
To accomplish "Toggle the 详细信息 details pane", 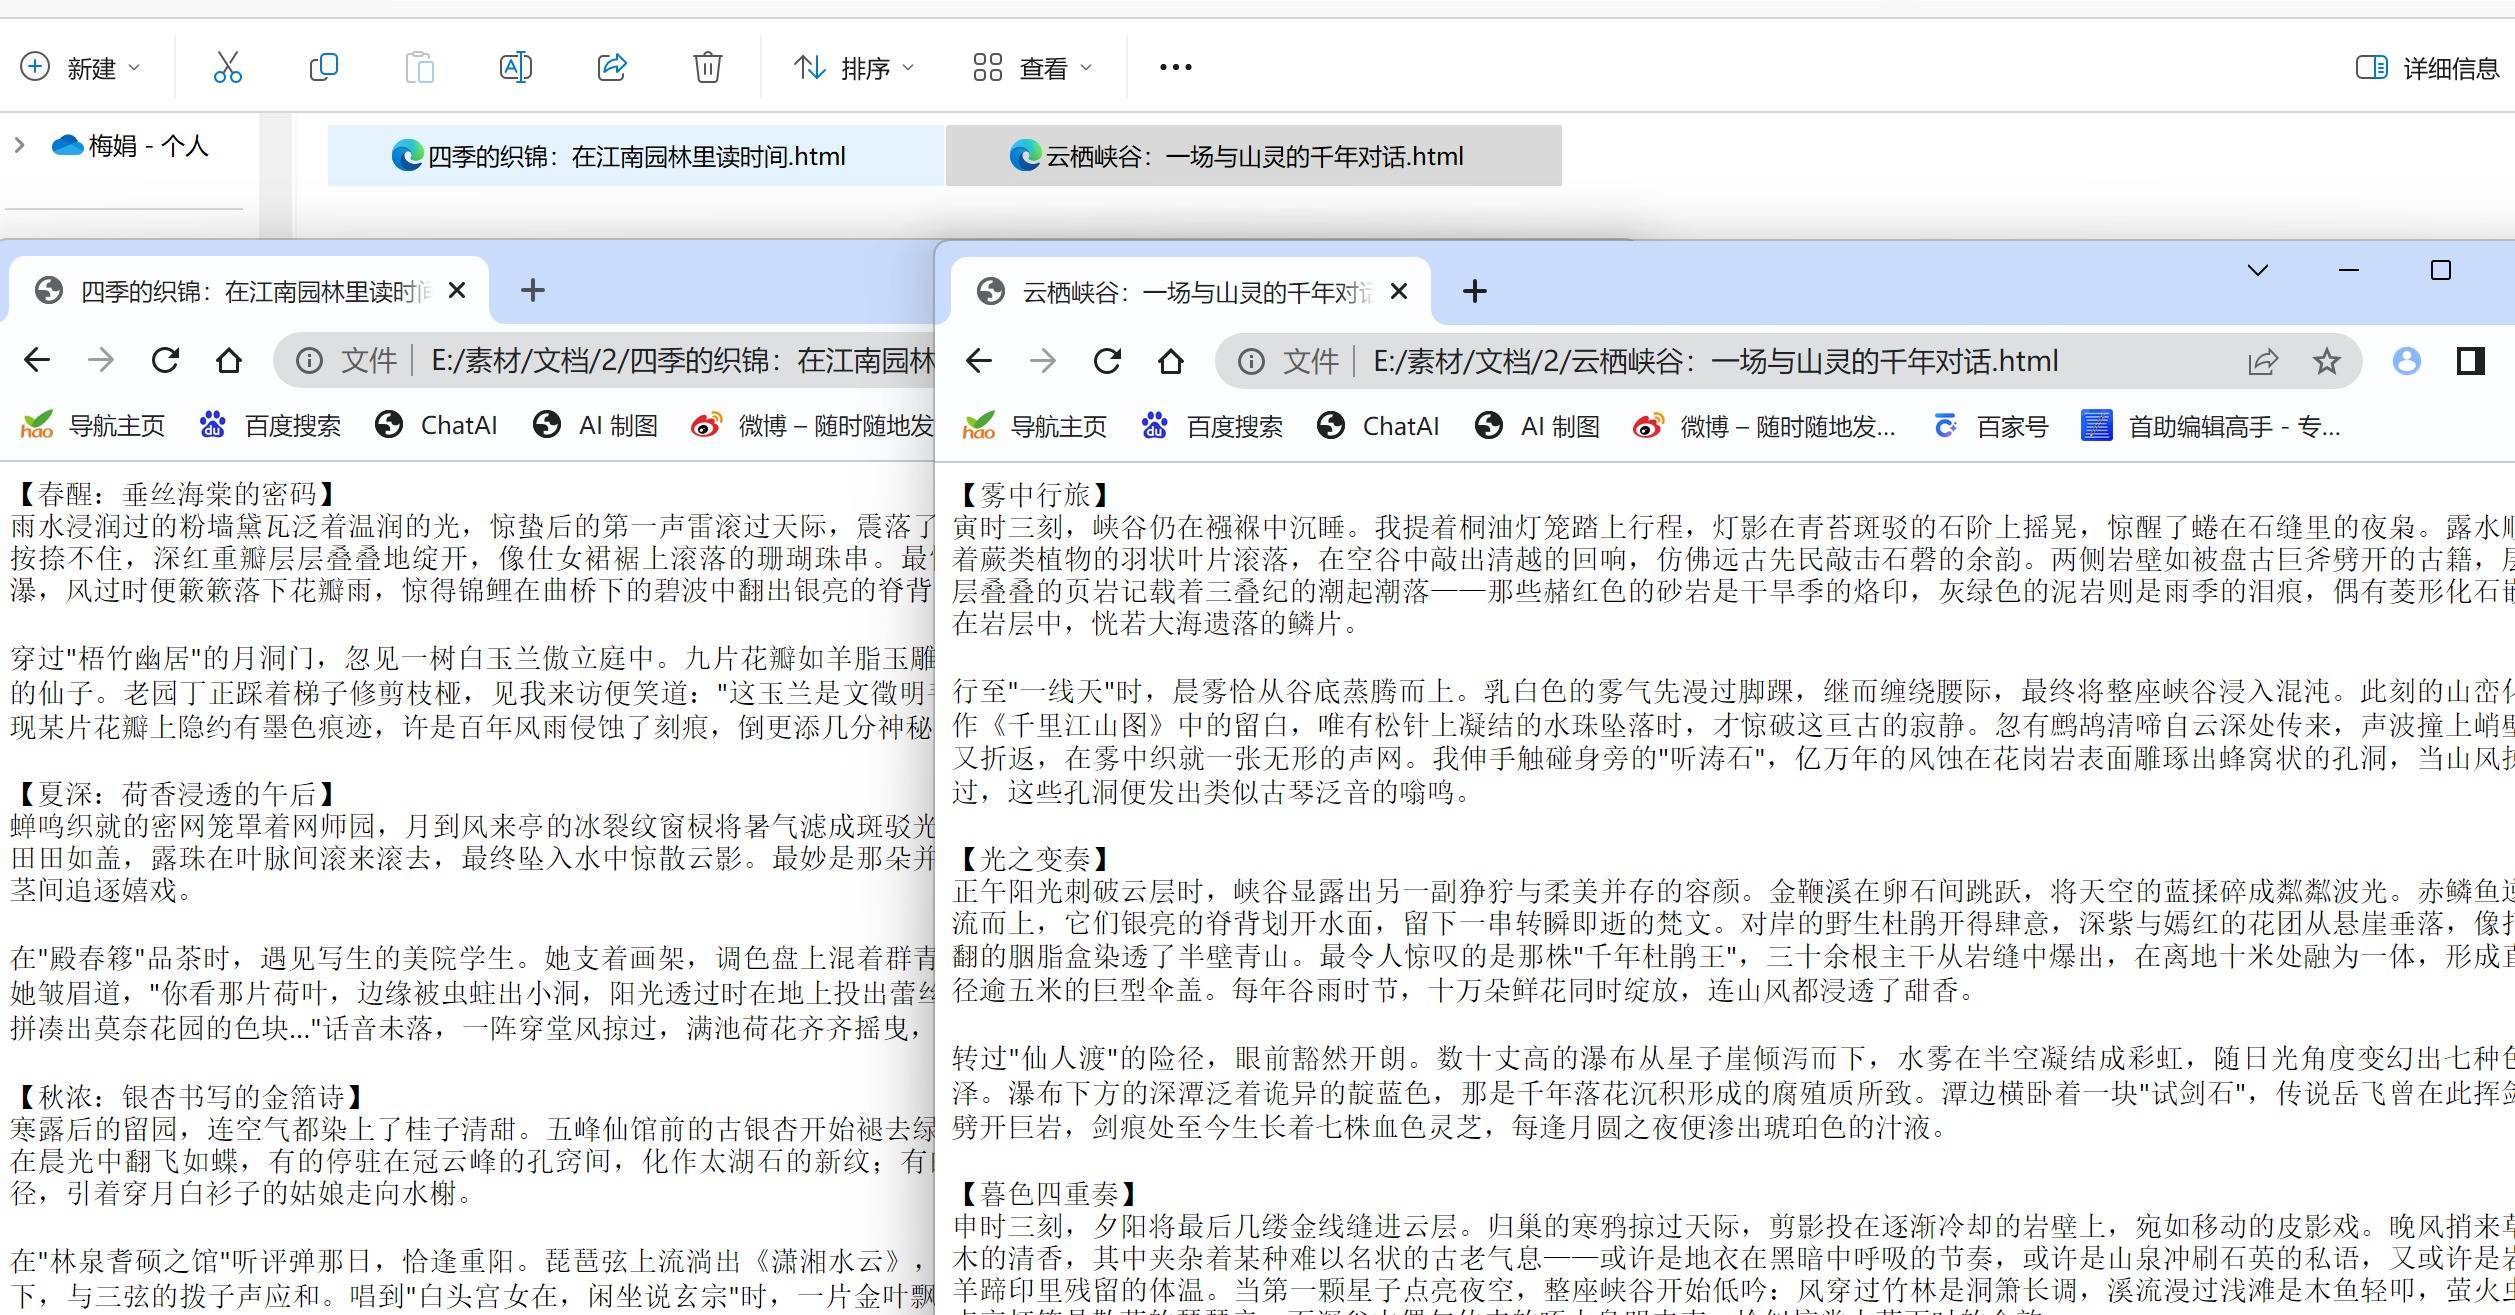I will click(x=2428, y=68).
